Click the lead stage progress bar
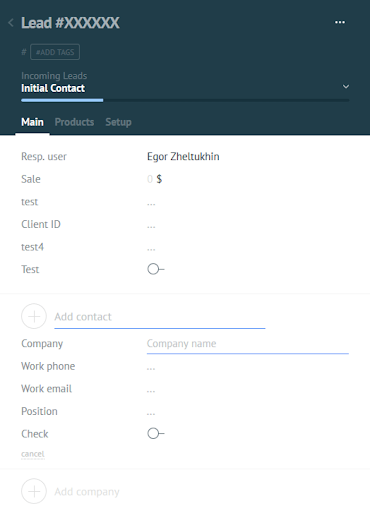Screen dimensions: 370x512 (x=185, y=100)
